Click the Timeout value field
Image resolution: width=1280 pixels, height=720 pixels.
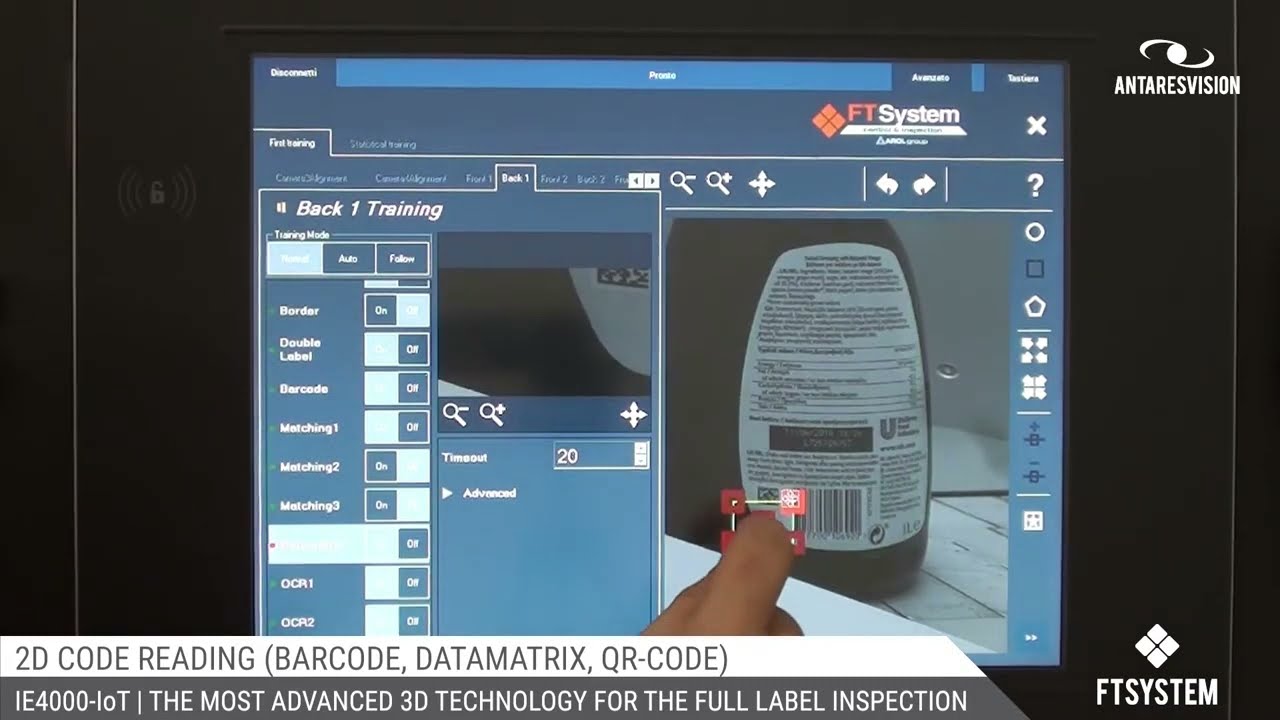click(594, 456)
